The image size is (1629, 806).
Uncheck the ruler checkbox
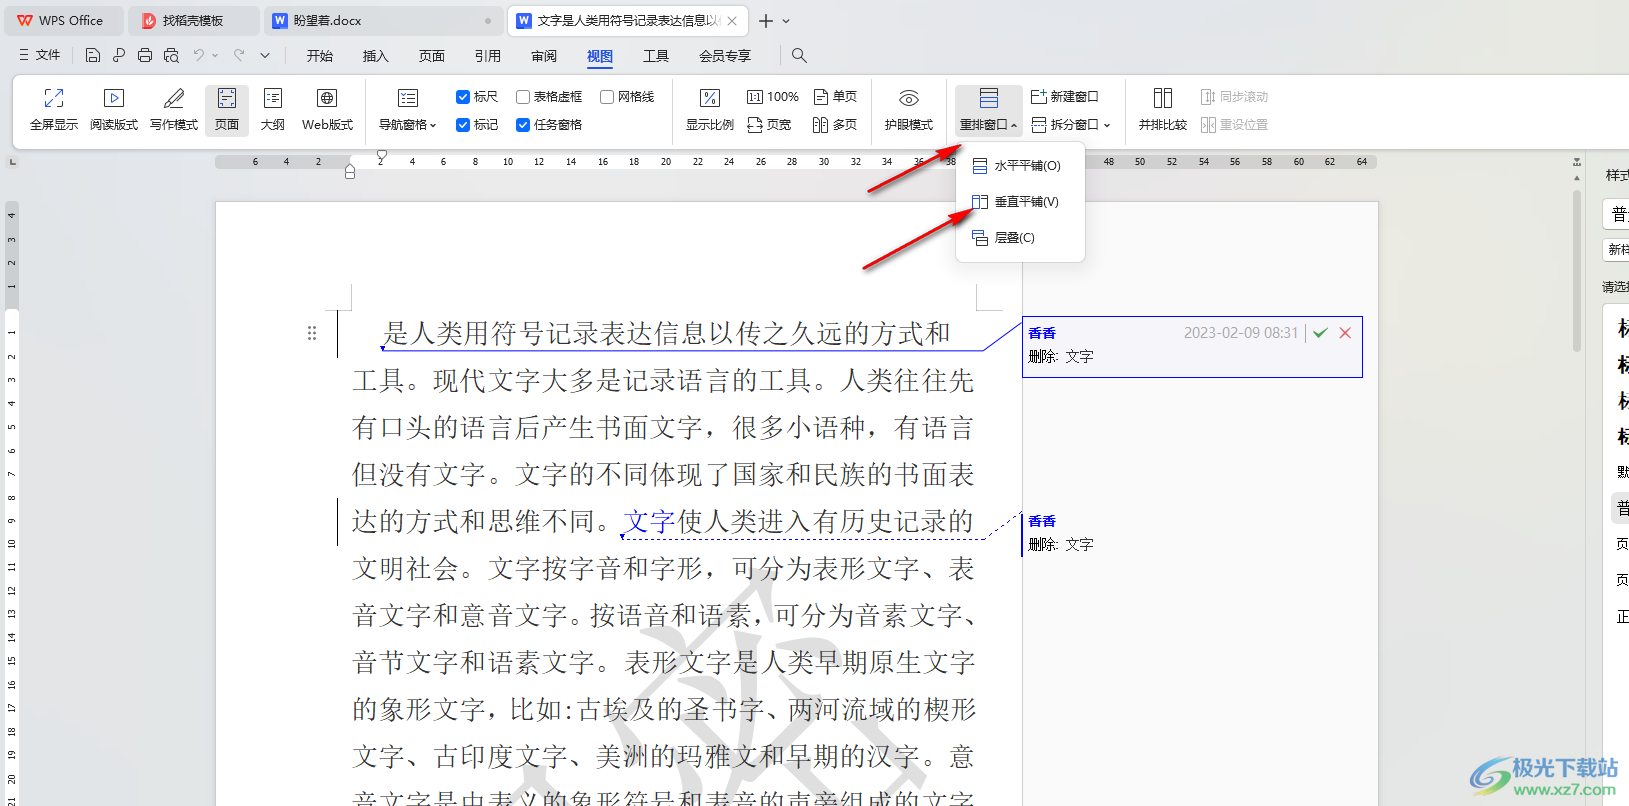pyautogui.click(x=463, y=97)
